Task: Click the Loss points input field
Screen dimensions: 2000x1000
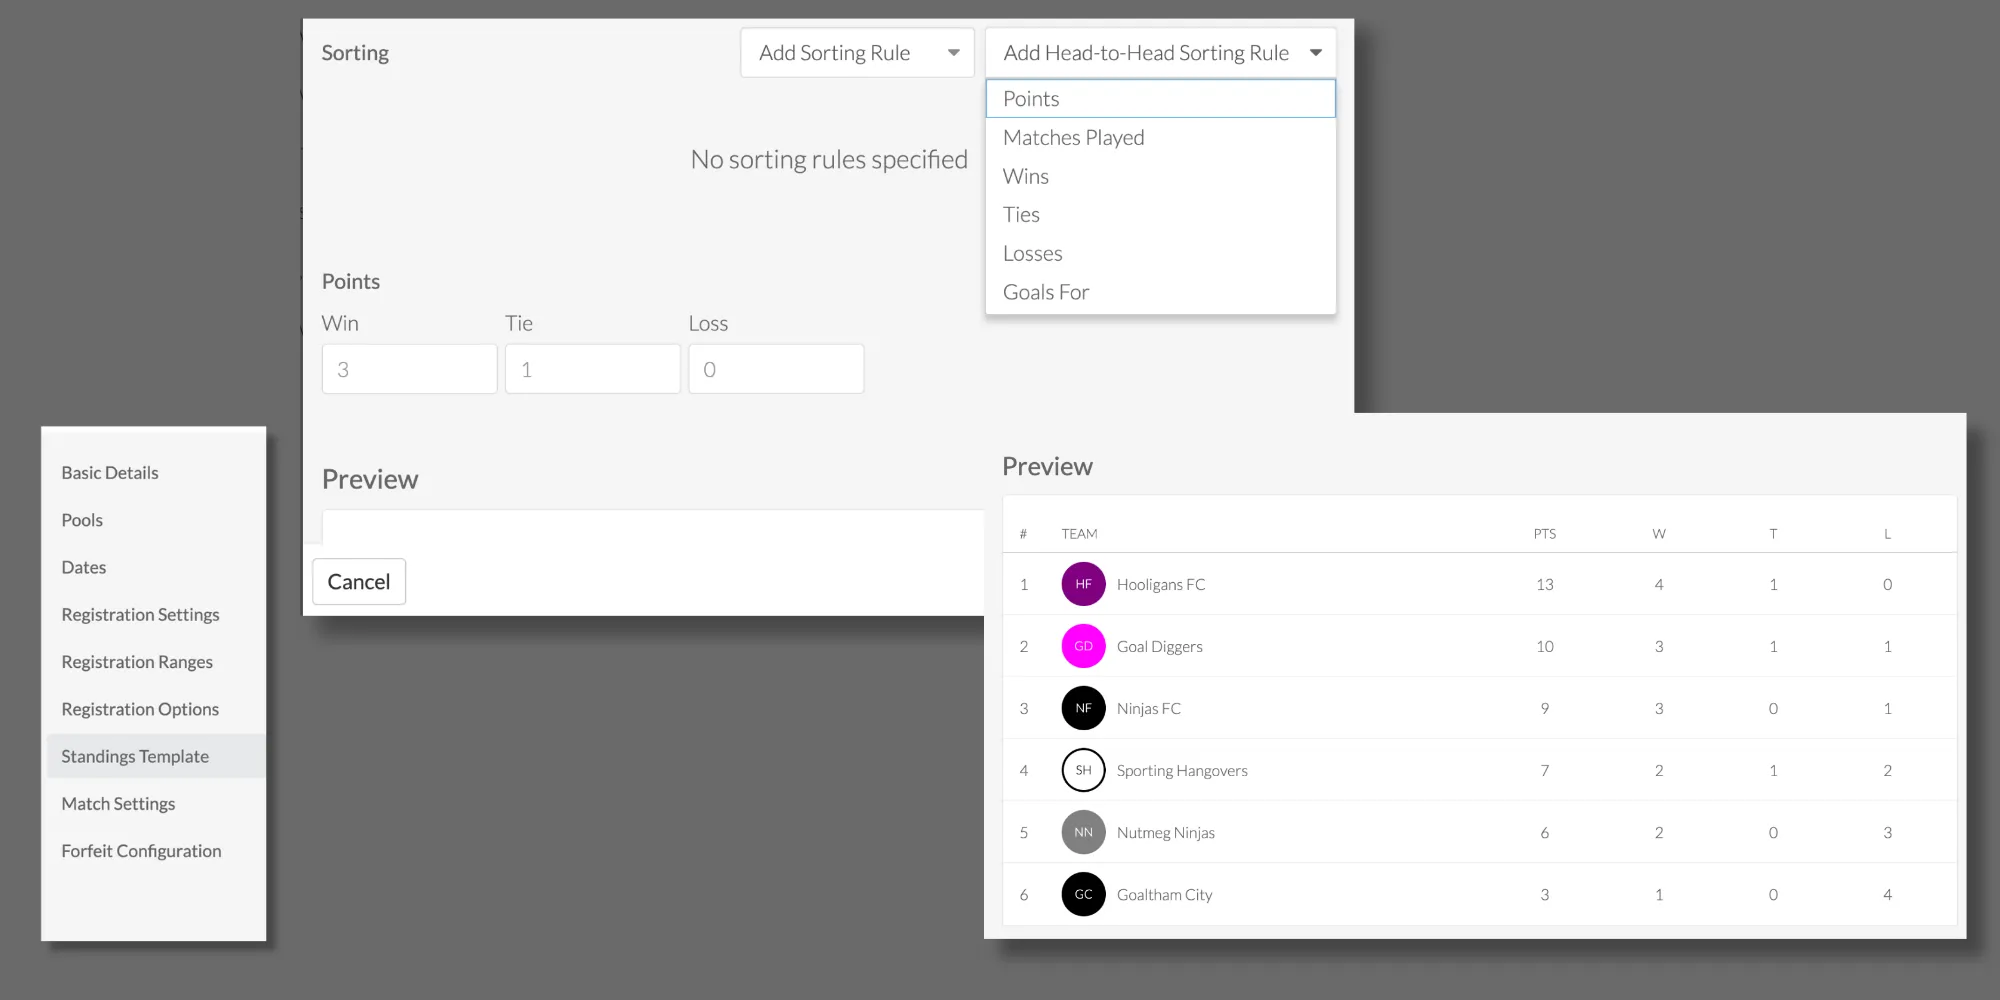Action: 775,369
